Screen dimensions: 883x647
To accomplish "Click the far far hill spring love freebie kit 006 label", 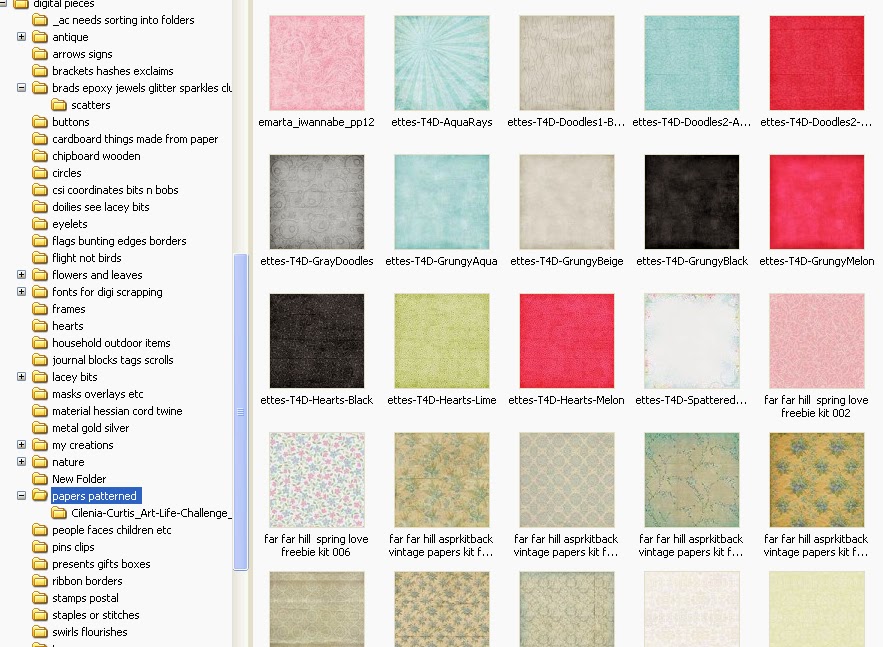I will pos(316,546).
